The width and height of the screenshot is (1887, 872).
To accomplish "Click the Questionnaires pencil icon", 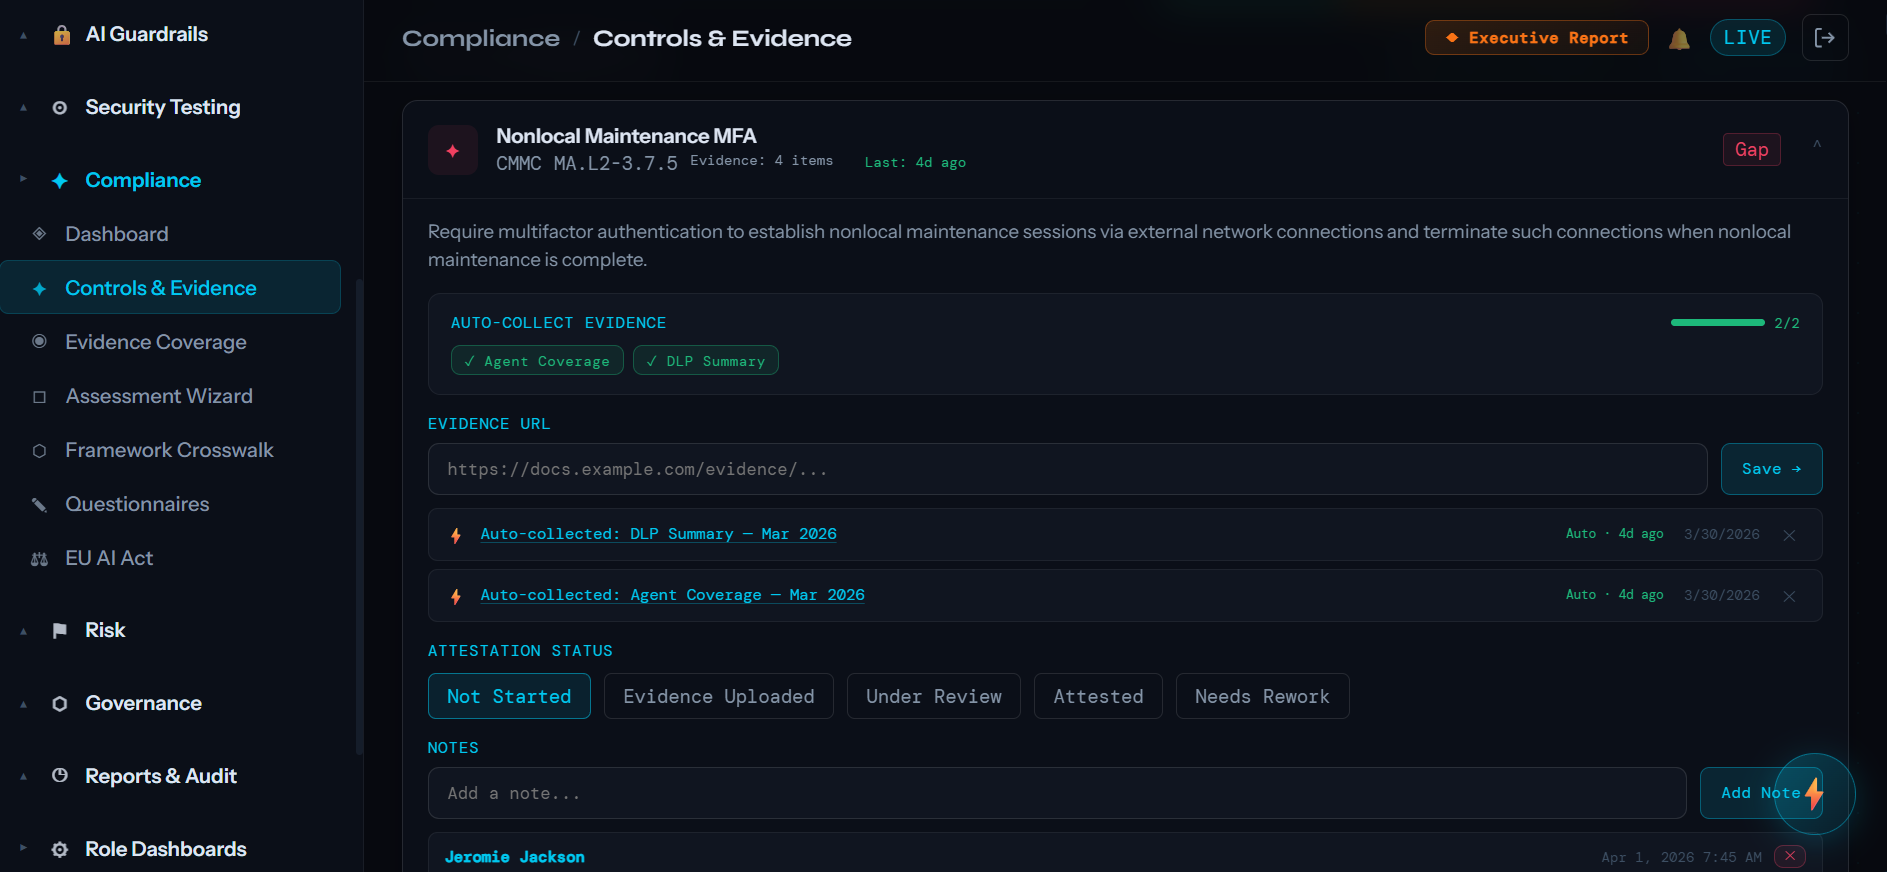I will pyautogui.click(x=40, y=505).
